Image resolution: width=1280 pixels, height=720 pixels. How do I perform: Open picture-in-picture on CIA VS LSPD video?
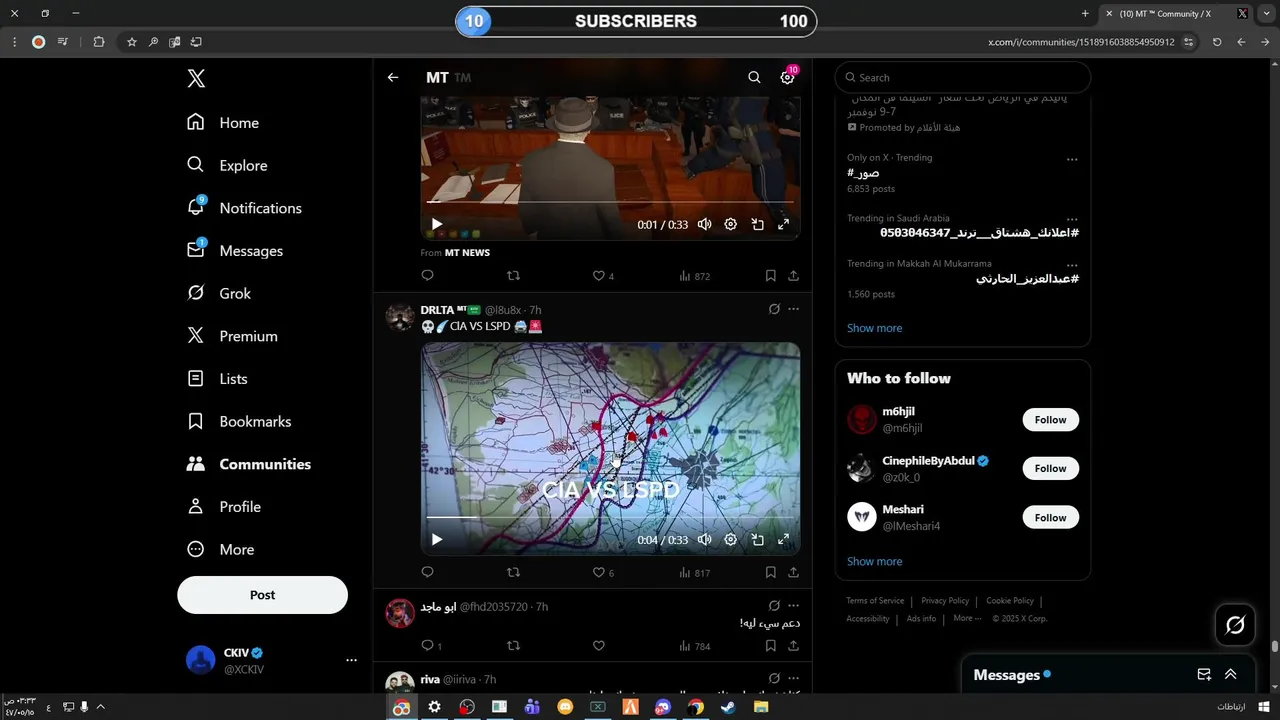pos(758,539)
